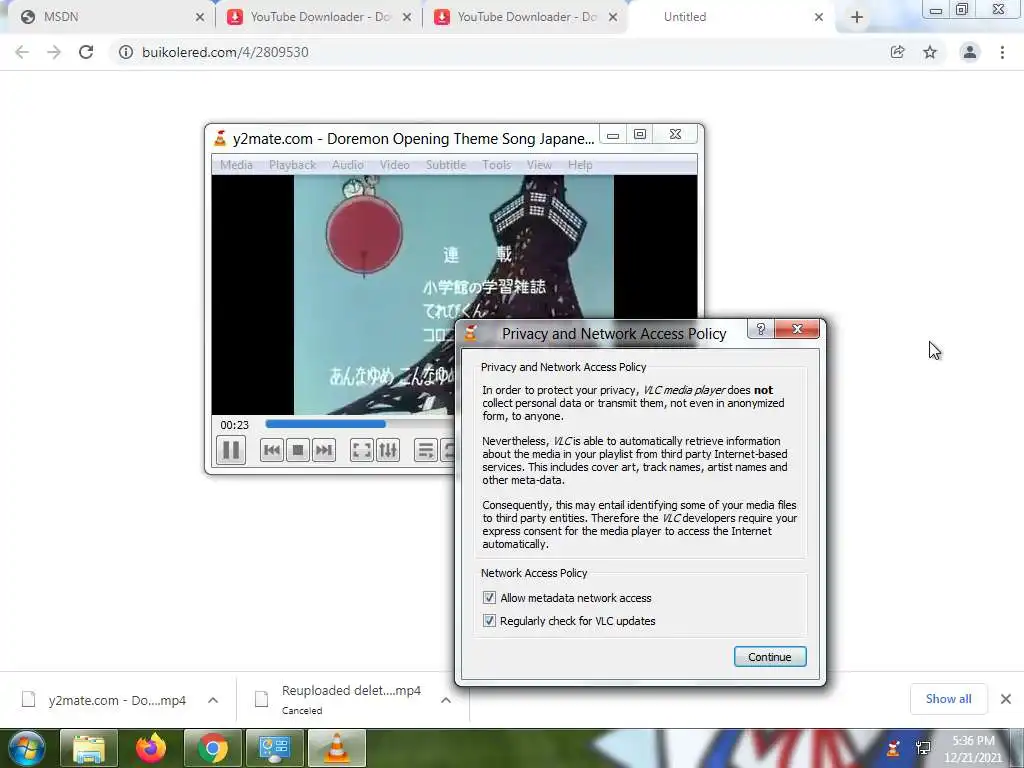Viewport: 1024px width, 768px height.
Task: Click Reuploaded delet....mp4 canceled download
Action: click(341, 699)
